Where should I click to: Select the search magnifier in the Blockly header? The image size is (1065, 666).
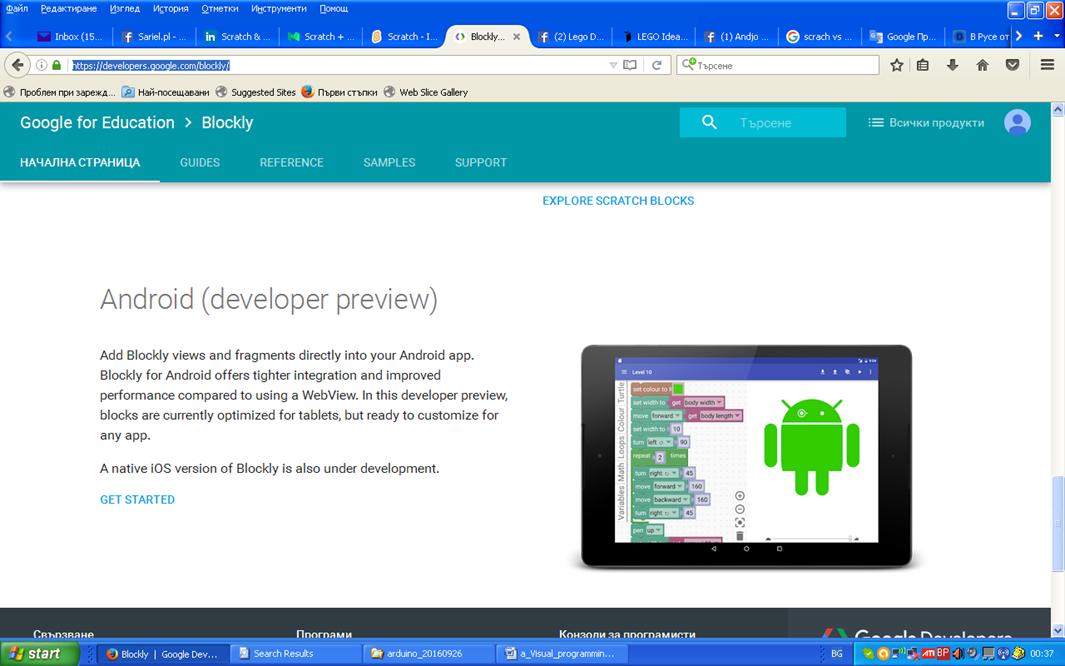point(708,122)
